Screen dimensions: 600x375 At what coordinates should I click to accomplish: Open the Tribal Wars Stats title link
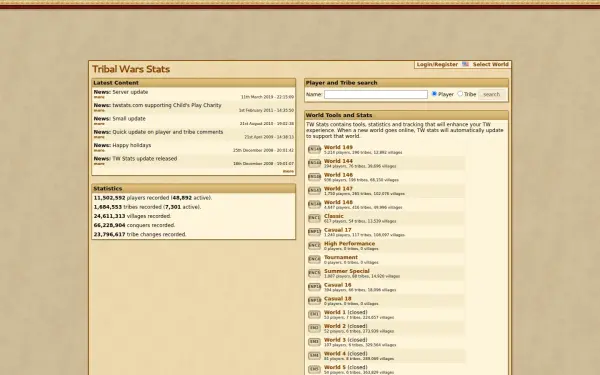(x=131, y=69)
